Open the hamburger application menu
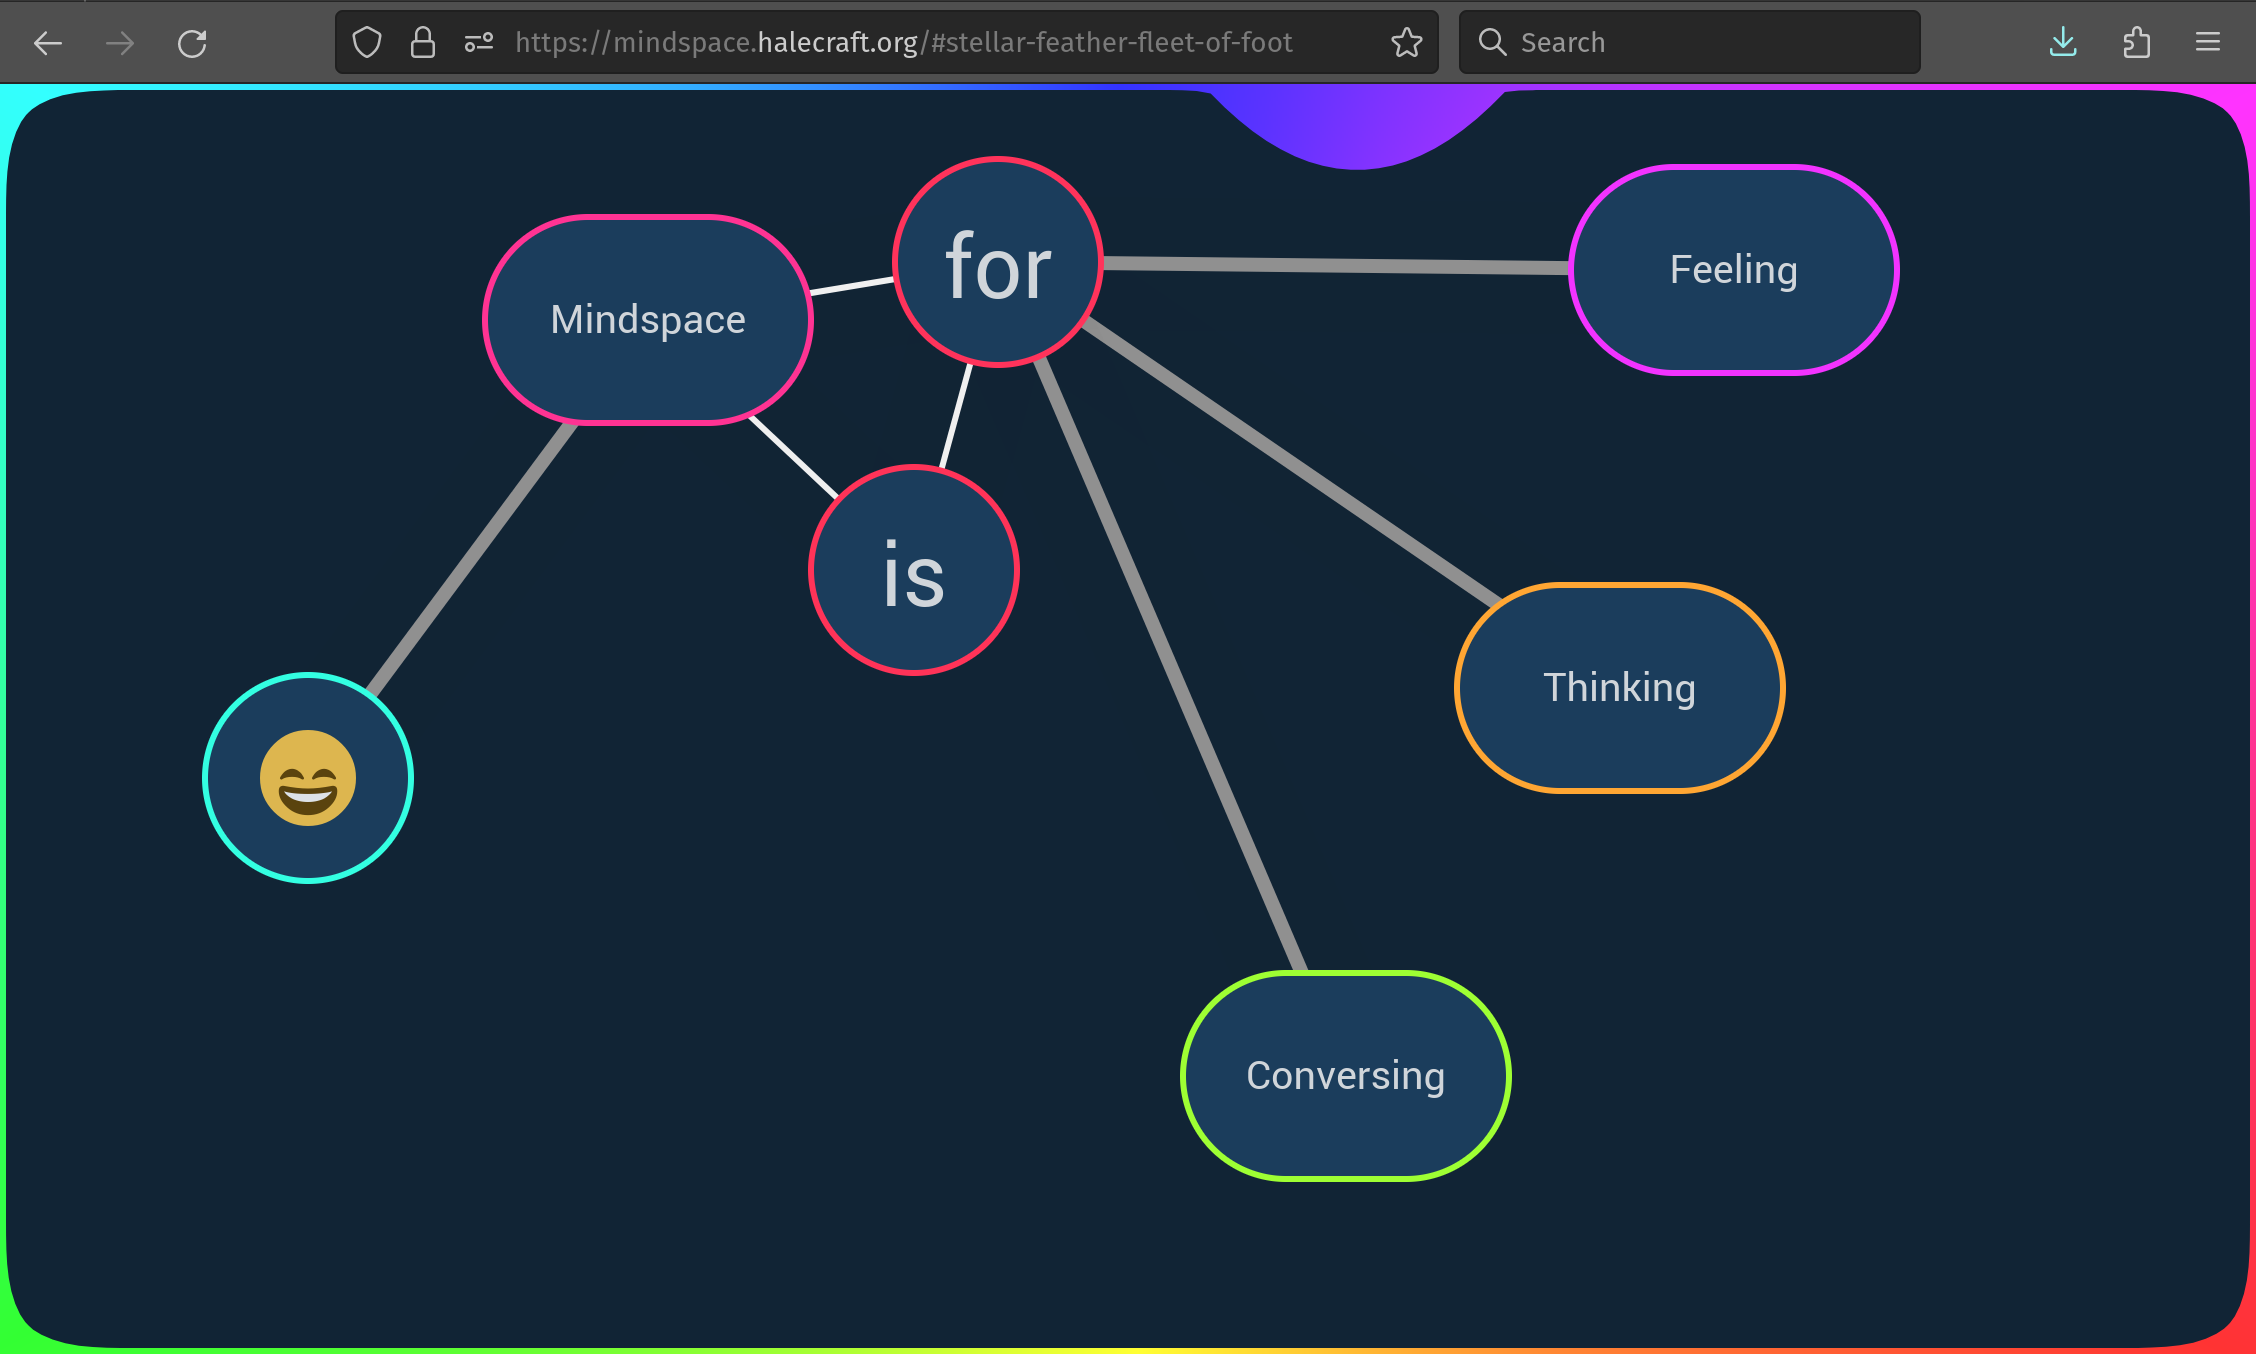 pyautogui.click(x=2208, y=43)
